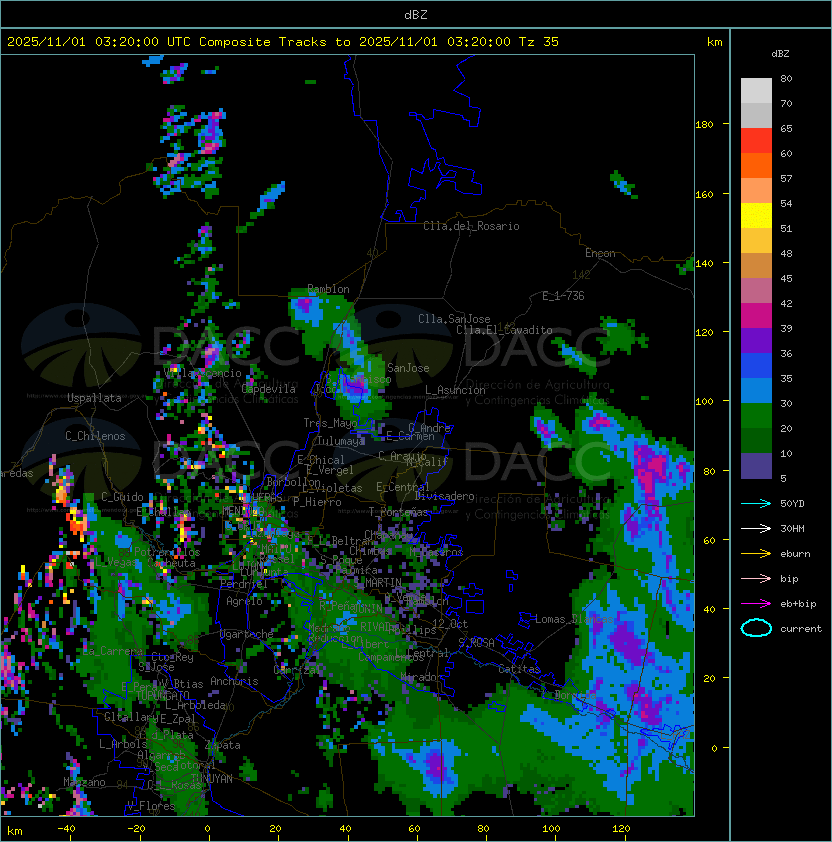Click the 'Encon' map label
832x842 pixels.
click(x=600, y=253)
